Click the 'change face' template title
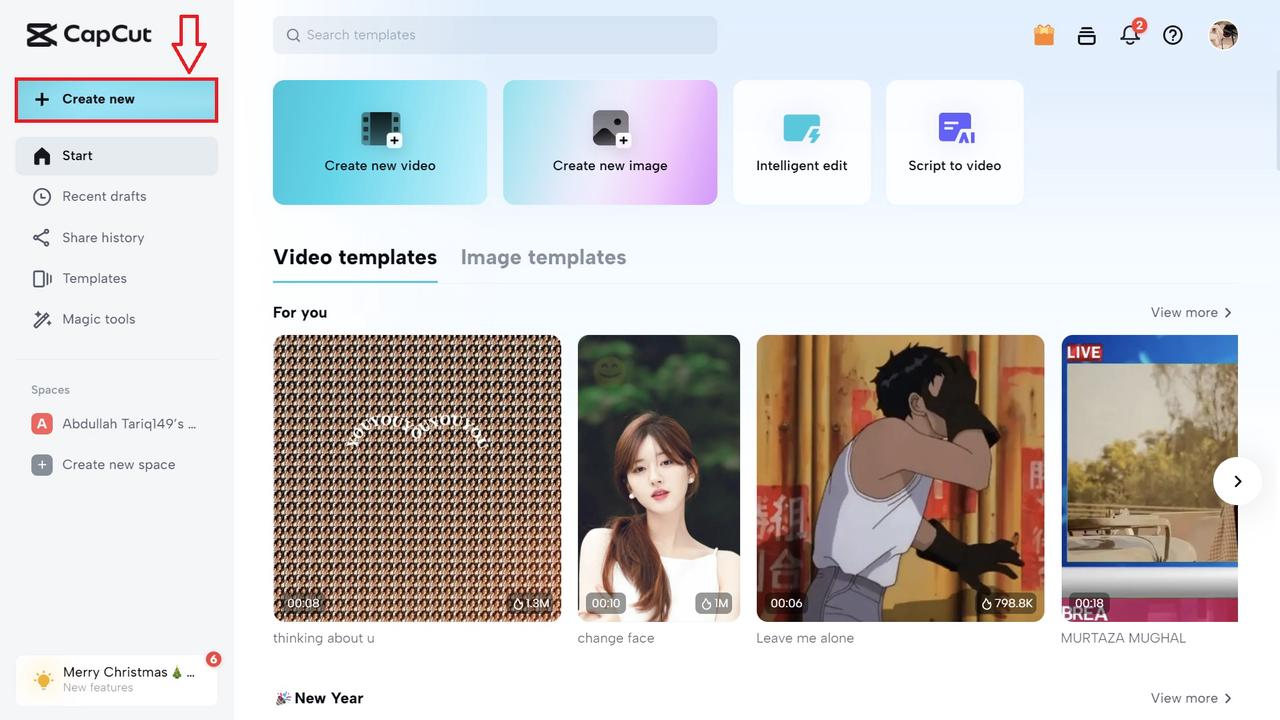This screenshot has height=720, width=1280. click(616, 638)
